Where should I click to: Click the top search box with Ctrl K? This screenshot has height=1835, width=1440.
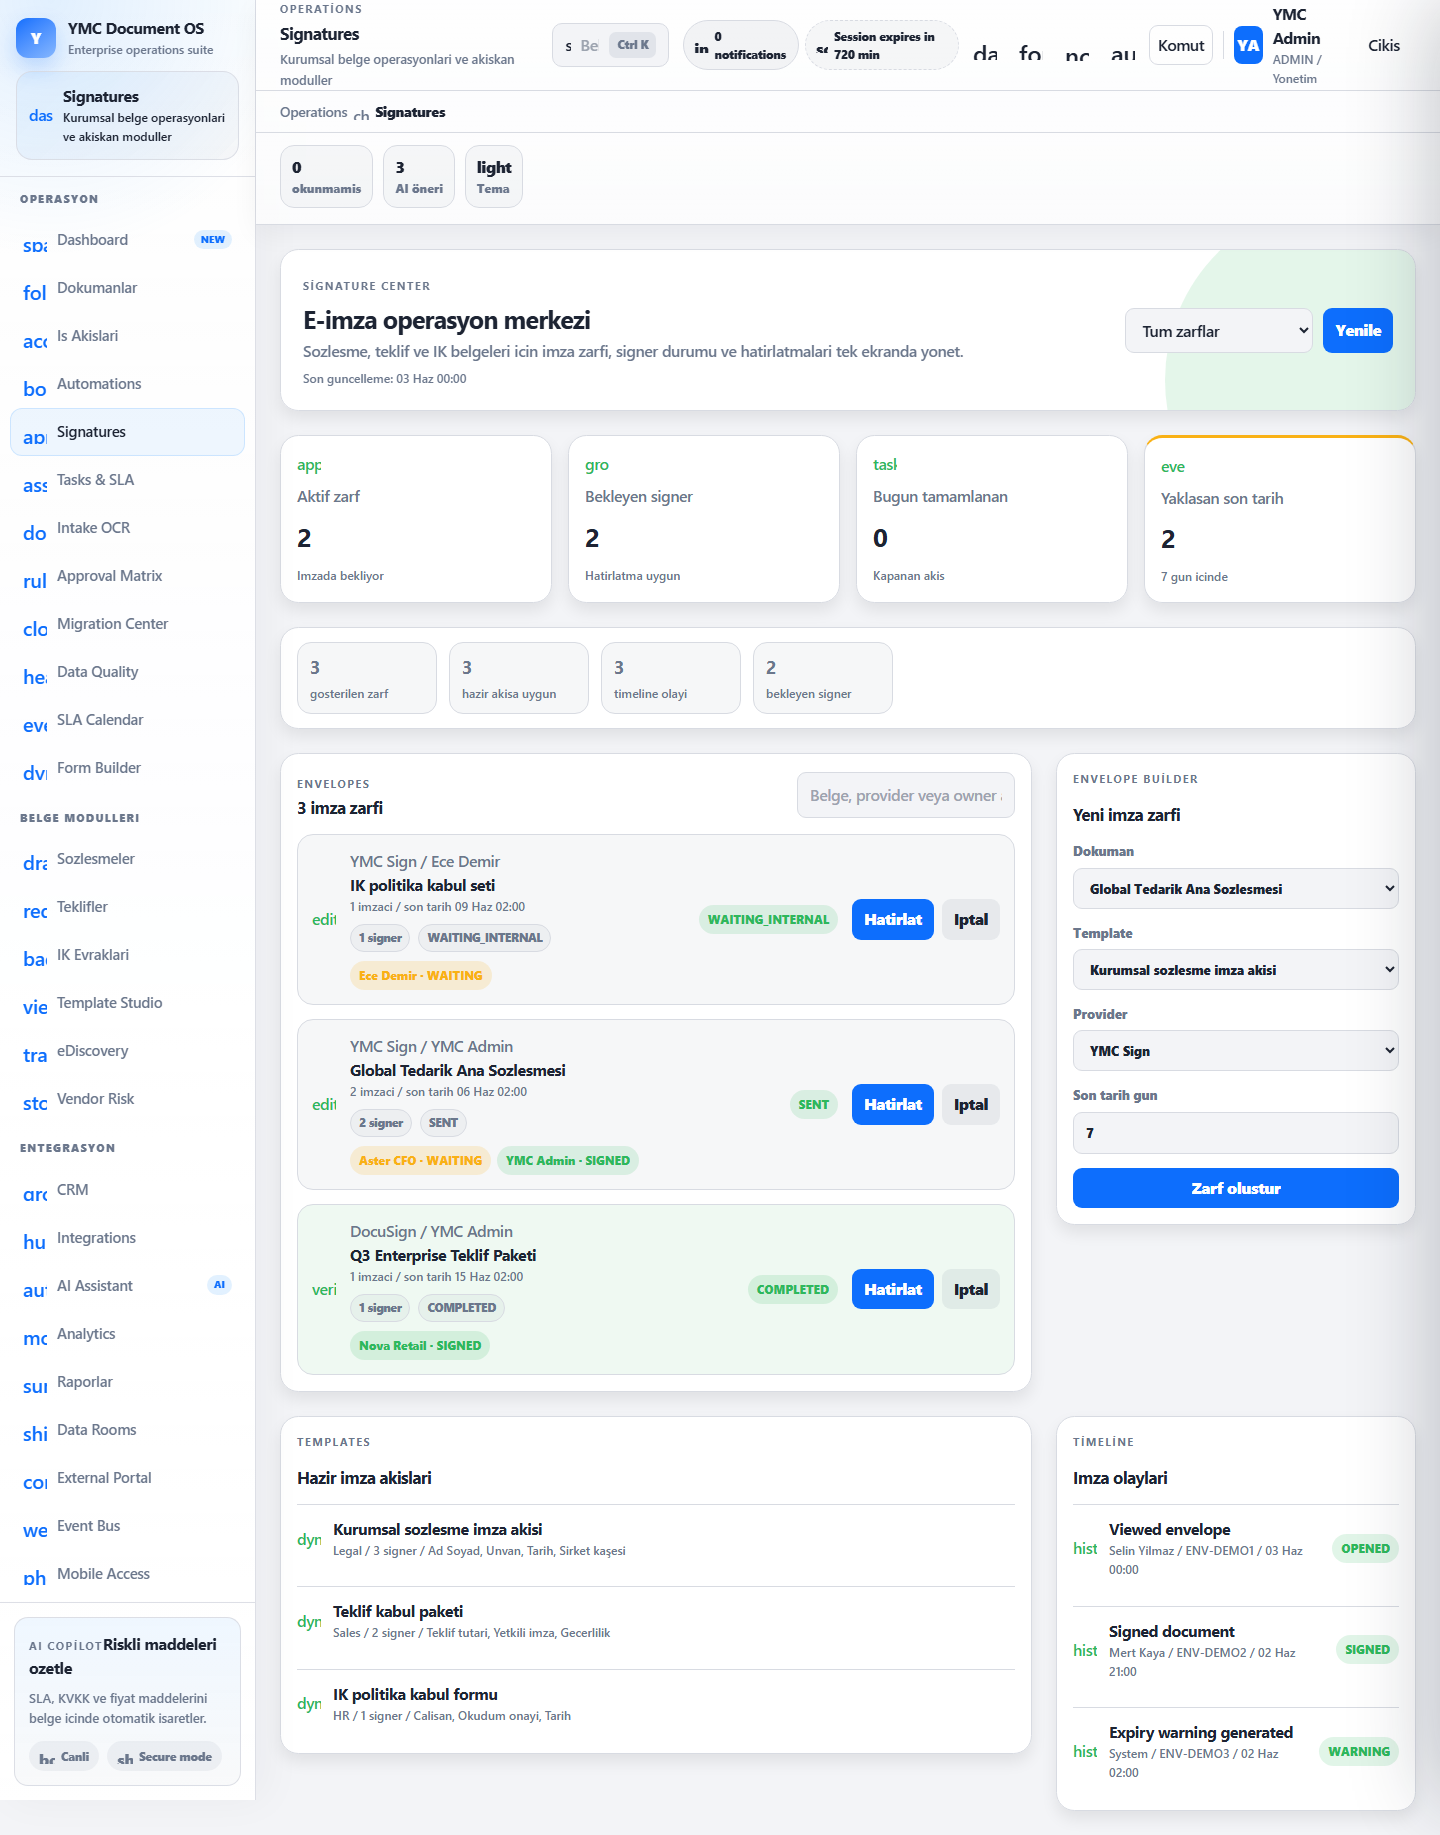pyautogui.click(x=610, y=45)
